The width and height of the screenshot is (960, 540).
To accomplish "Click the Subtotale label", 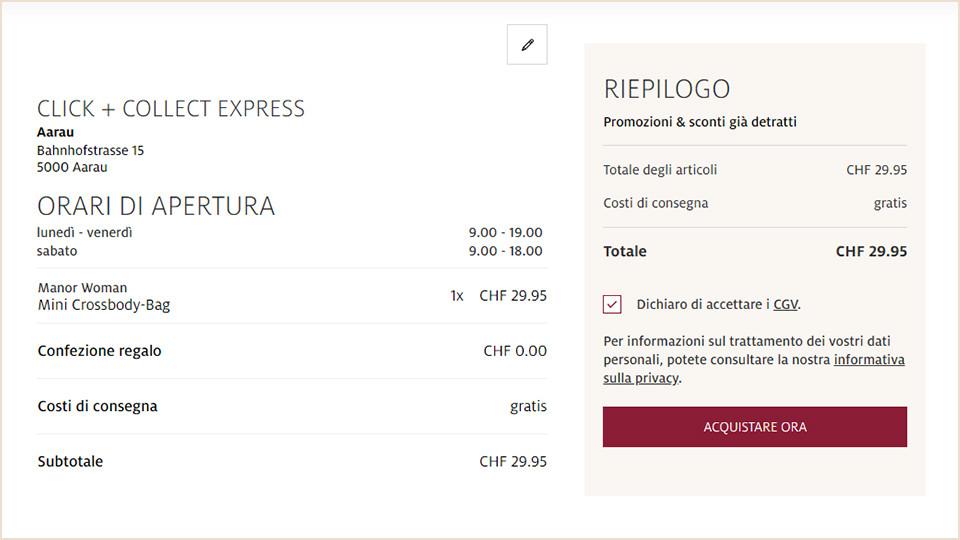I will 70,462.
